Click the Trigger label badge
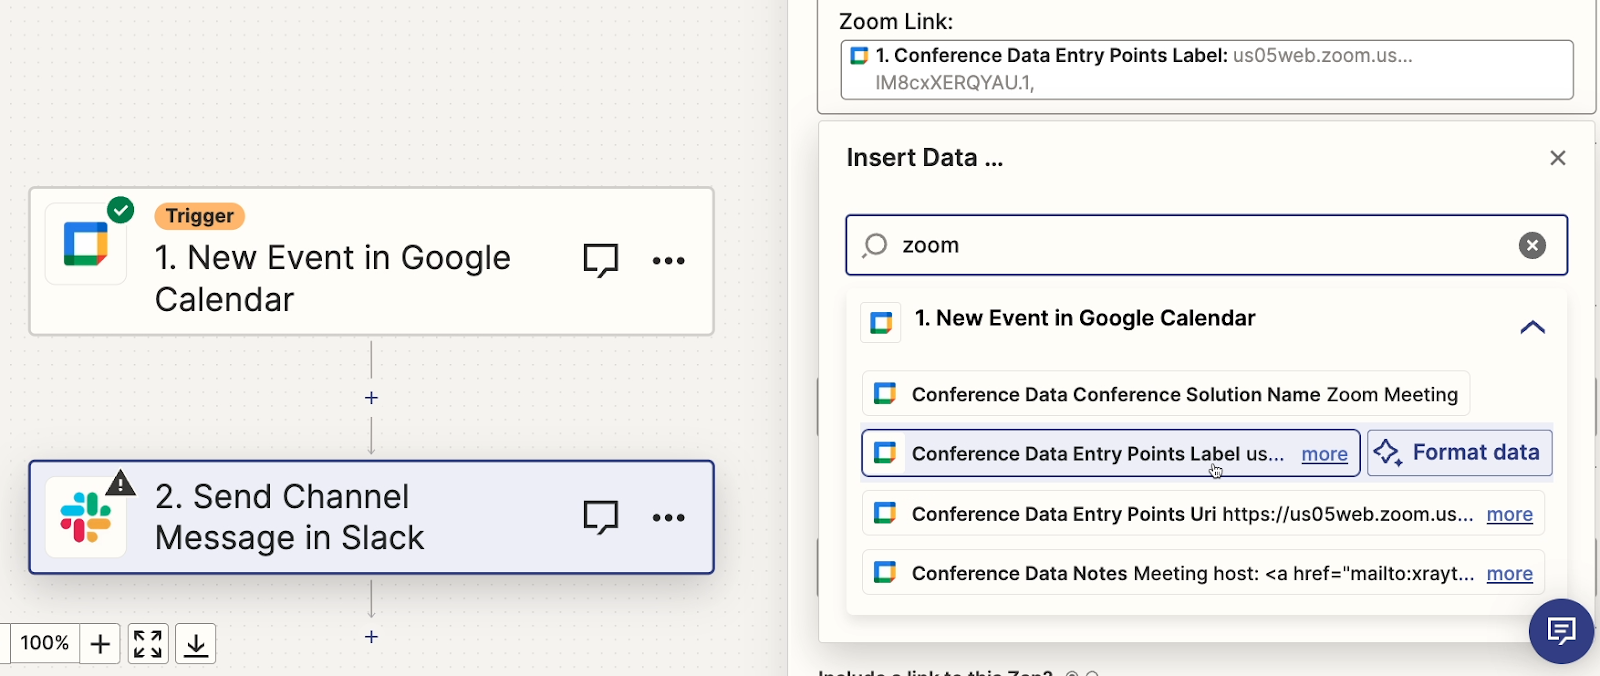The image size is (1600, 676). [199, 216]
